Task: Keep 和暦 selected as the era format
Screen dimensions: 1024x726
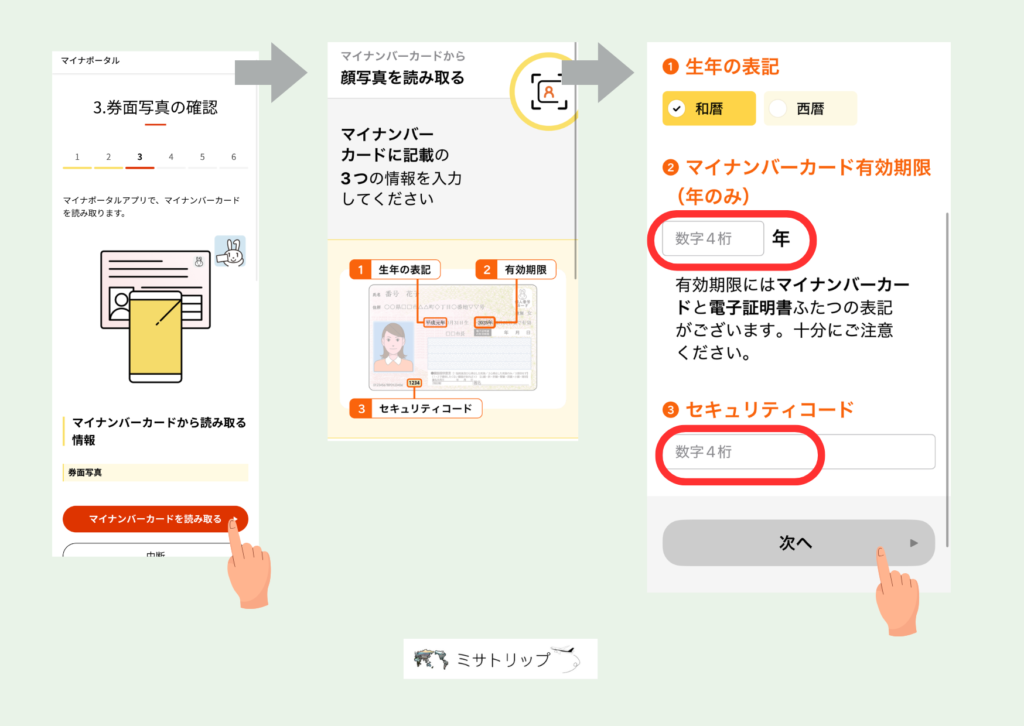Action: (708, 108)
